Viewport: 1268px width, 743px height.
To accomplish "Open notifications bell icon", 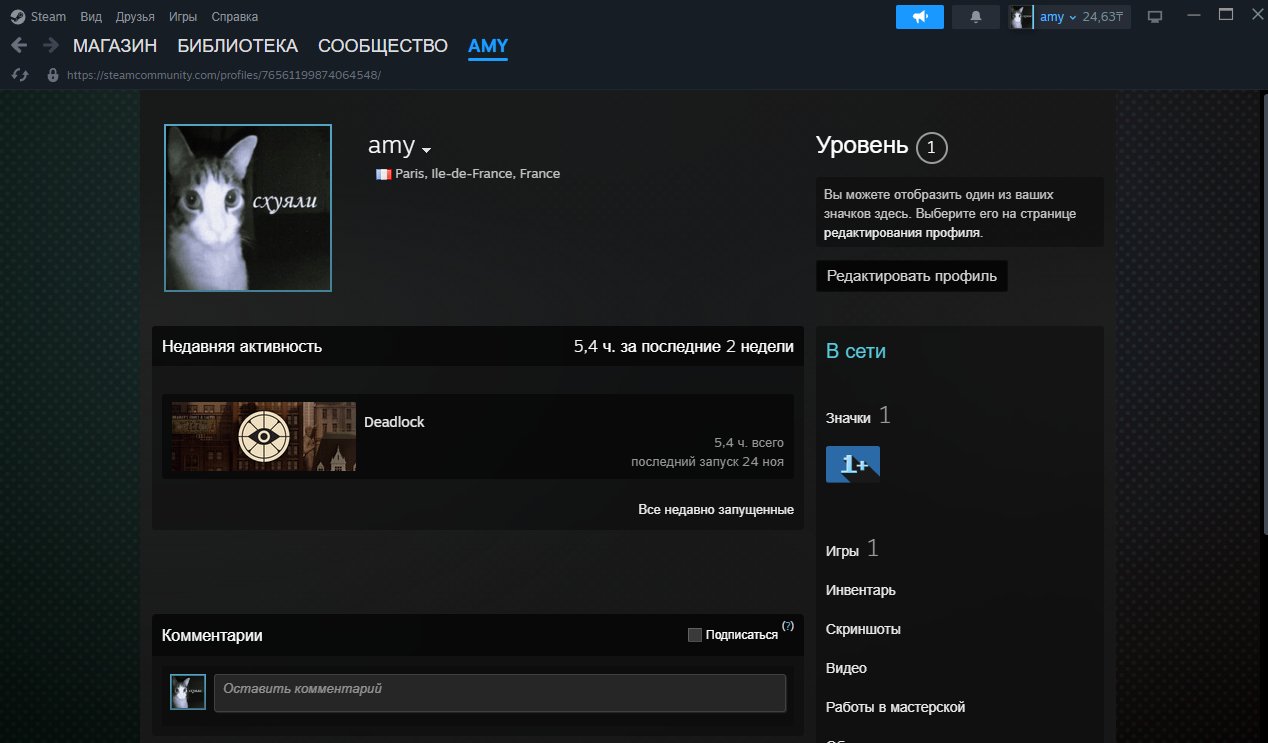I will coord(976,17).
